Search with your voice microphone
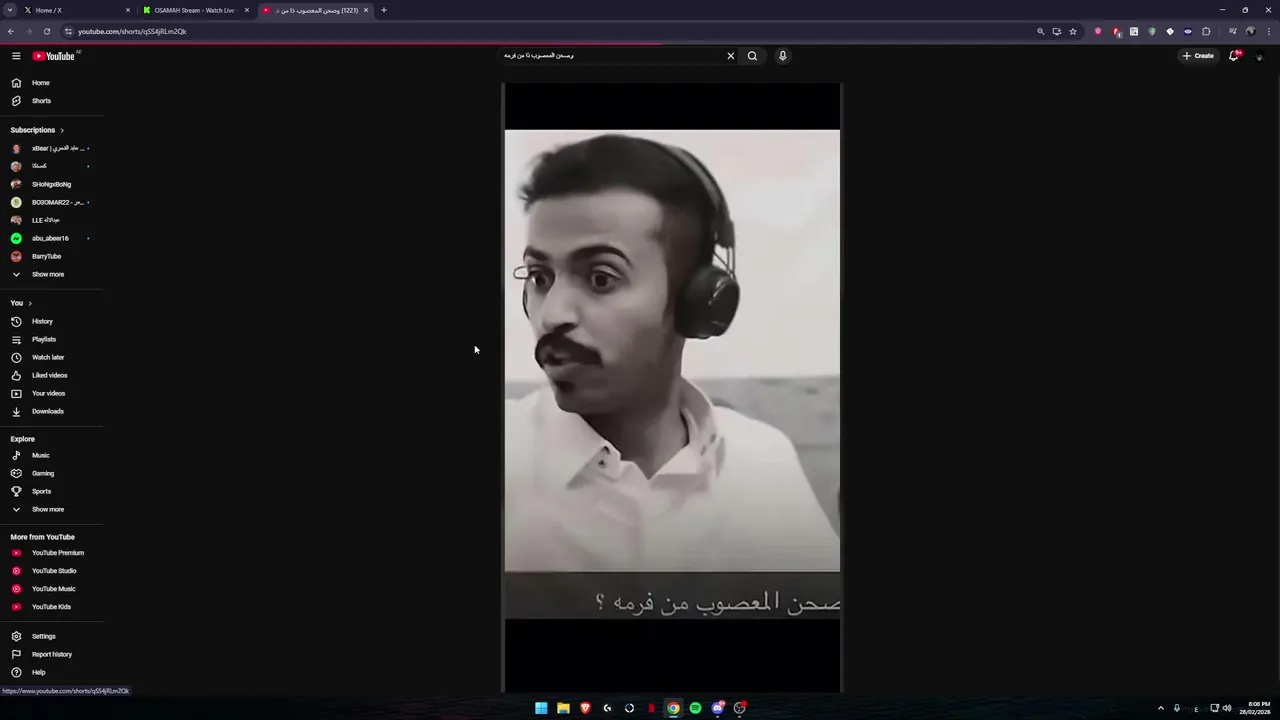The height and width of the screenshot is (720, 1280). tap(783, 56)
